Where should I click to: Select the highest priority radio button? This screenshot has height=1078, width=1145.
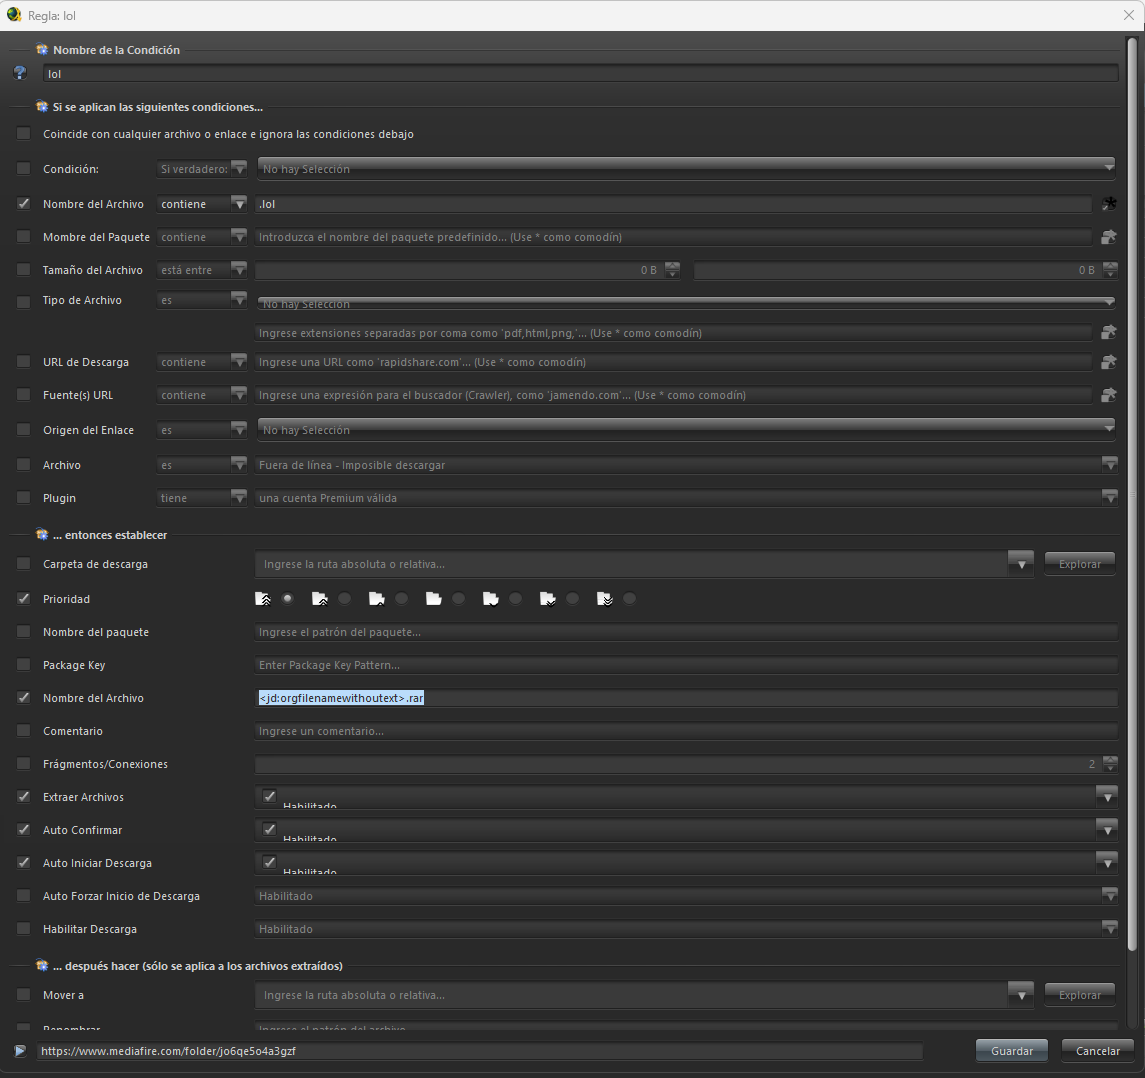(288, 599)
